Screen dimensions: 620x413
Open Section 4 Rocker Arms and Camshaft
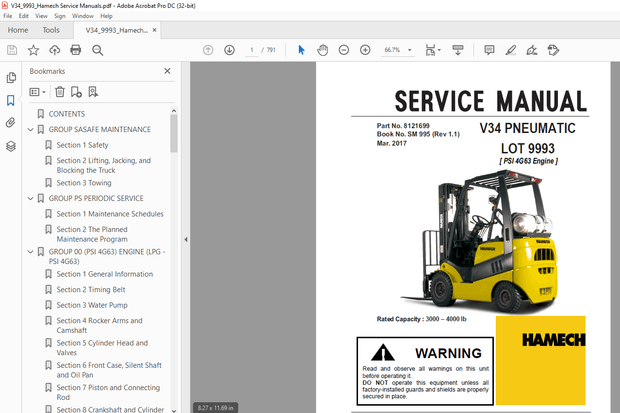click(99, 325)
